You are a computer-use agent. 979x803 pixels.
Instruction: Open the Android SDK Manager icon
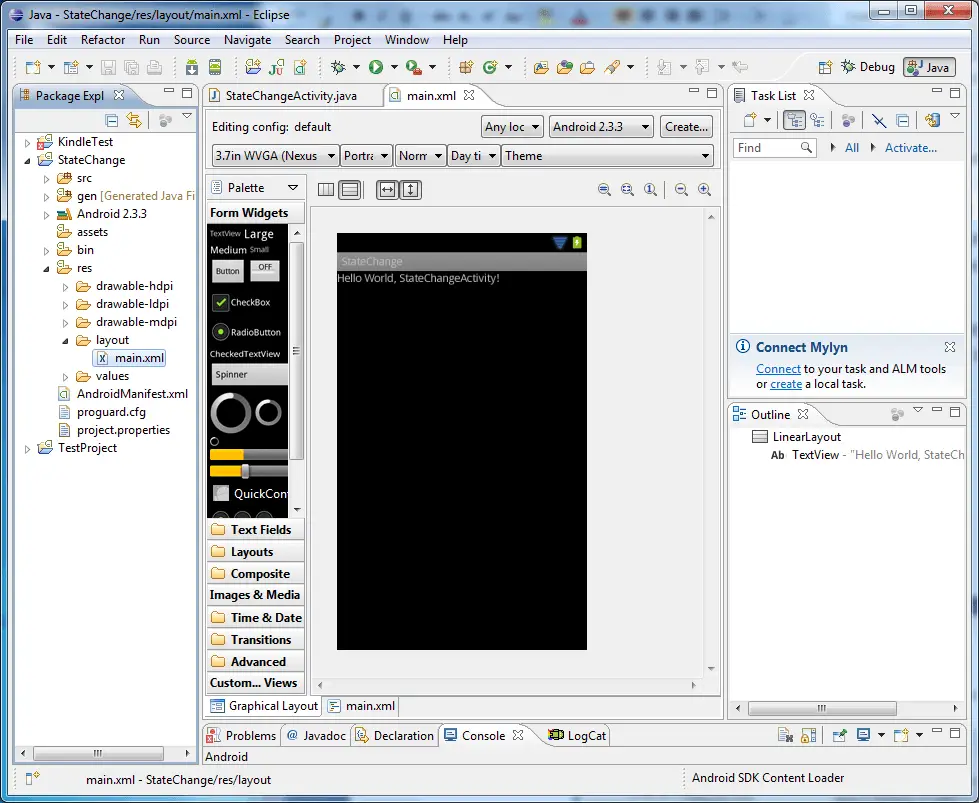pyautogui.click(x=191, y=66)
